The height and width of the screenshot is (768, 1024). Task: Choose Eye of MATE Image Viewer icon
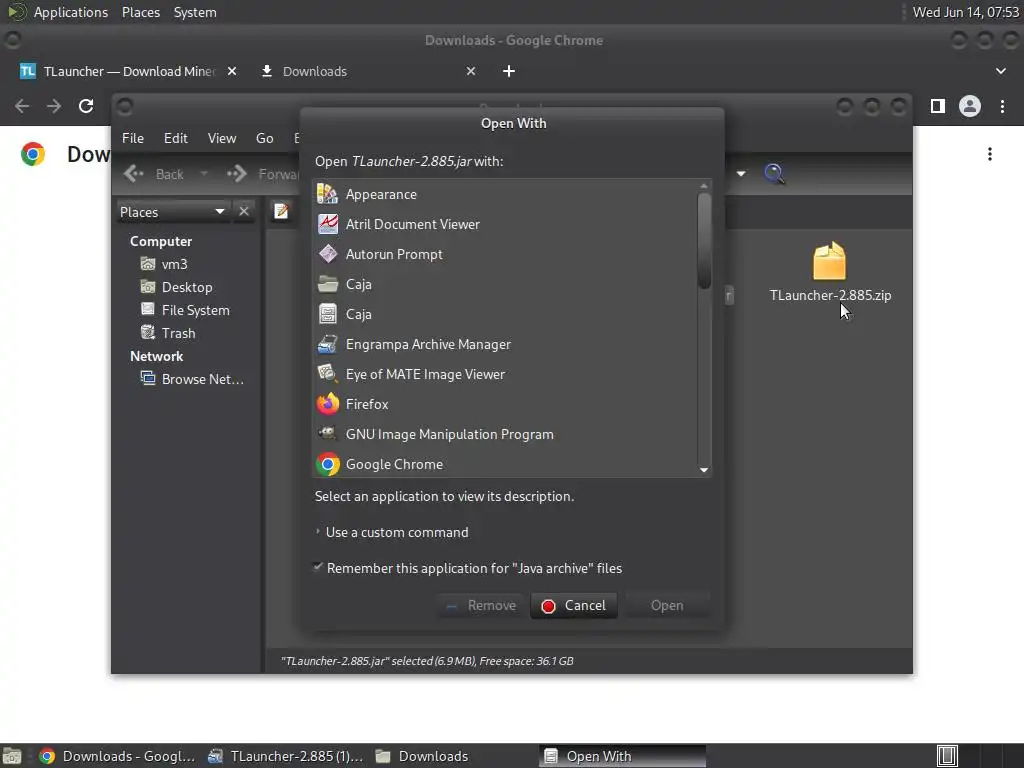pyautogui.click(x=328, y=374)
